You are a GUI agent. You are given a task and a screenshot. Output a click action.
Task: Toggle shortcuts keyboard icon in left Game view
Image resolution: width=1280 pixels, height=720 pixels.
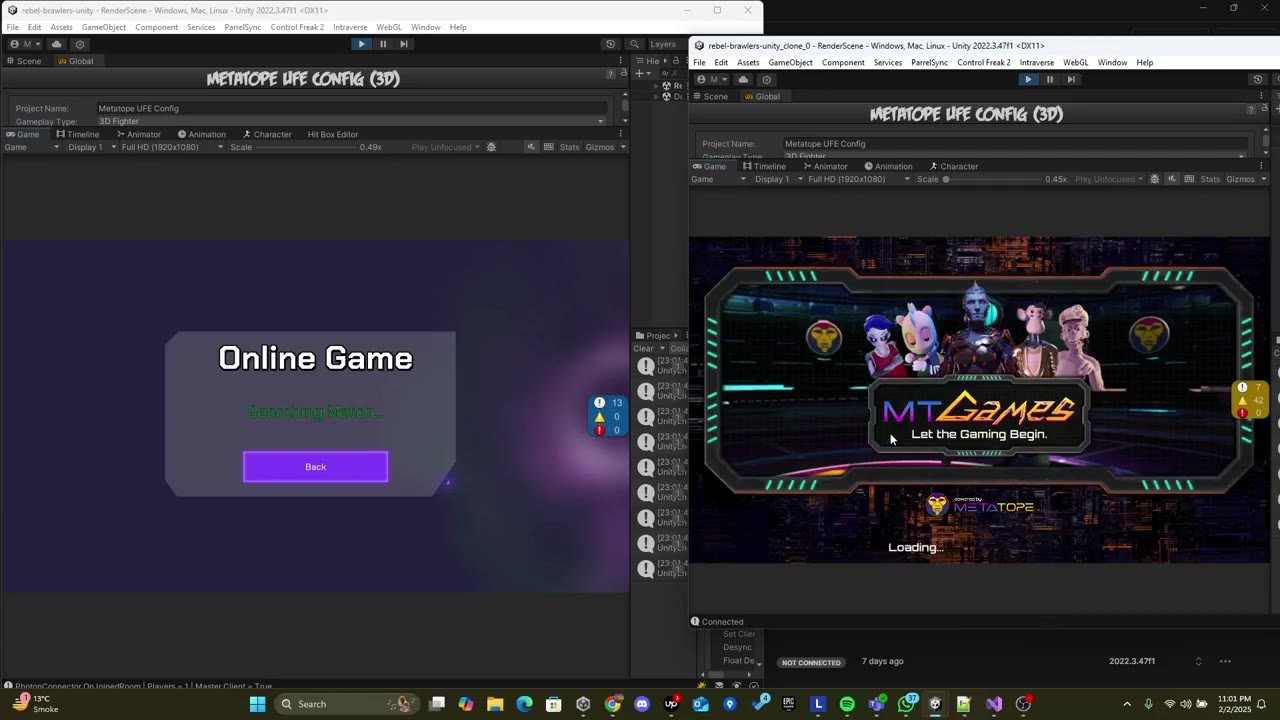click(548, 147)
